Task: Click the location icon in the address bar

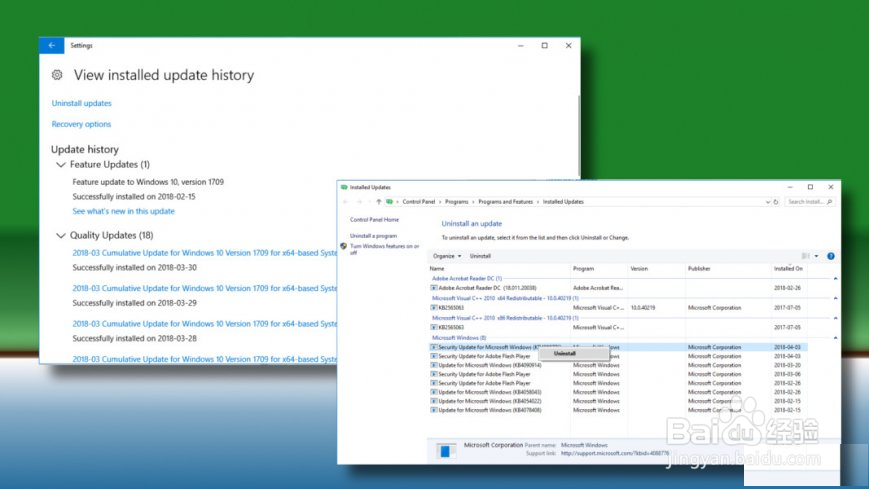Action: point(390,202)
